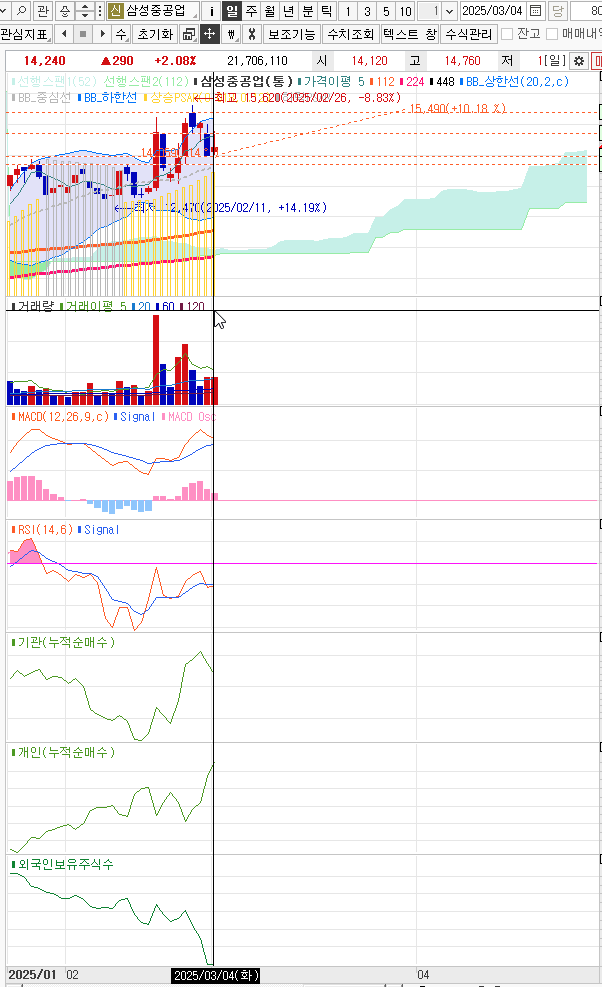The width and height of the screenshot is (602, 987).
Task: Click the date field showing 2025/03/04
Action: (493, 11)
